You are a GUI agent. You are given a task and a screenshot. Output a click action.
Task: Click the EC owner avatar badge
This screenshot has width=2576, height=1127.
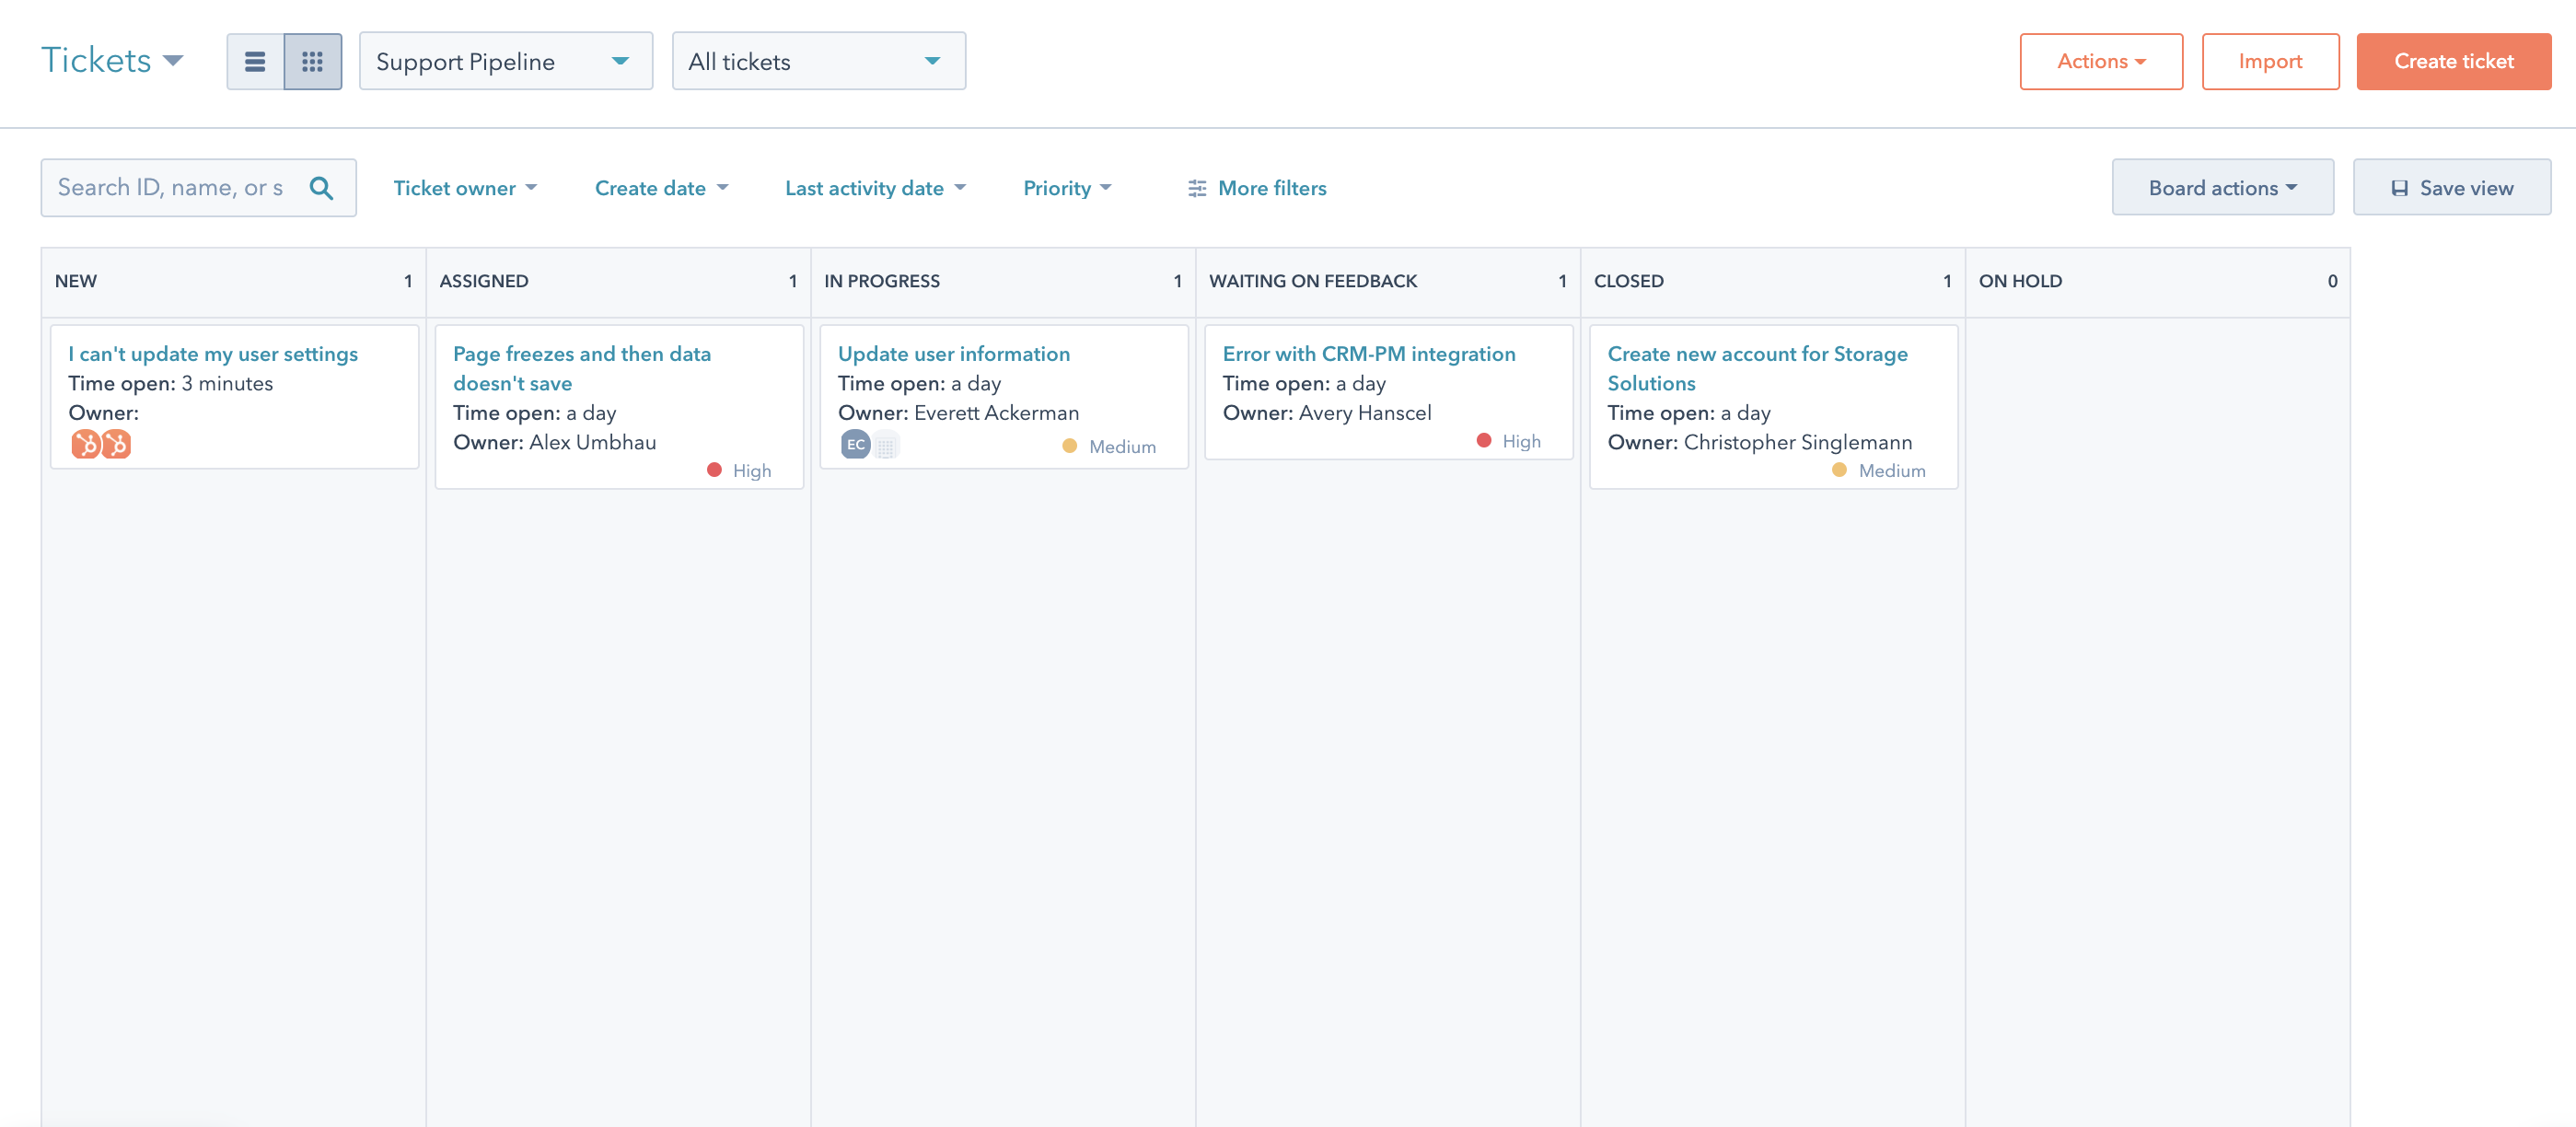(855, 445)
